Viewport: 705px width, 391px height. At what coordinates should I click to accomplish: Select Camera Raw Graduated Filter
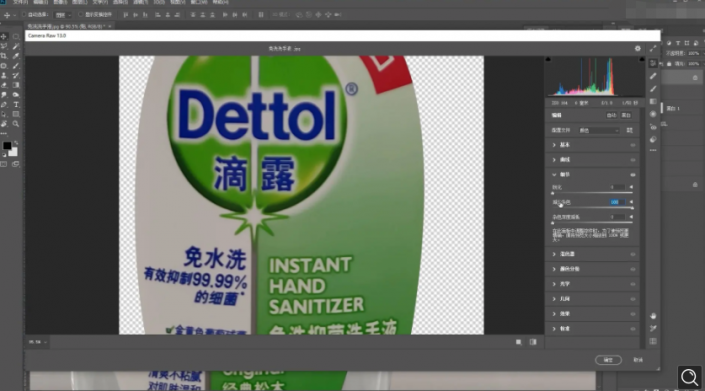pos(653,102)
